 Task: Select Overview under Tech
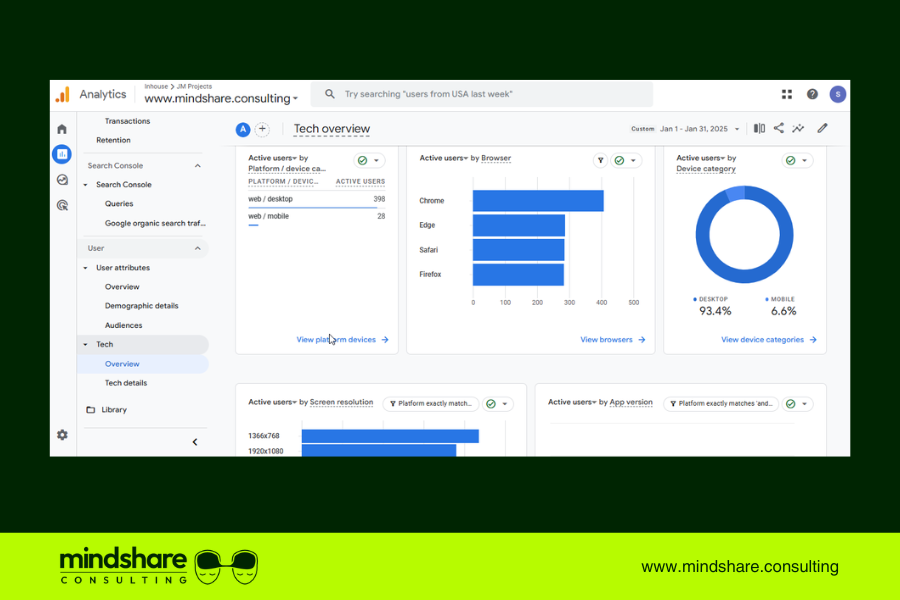(122, 364)
